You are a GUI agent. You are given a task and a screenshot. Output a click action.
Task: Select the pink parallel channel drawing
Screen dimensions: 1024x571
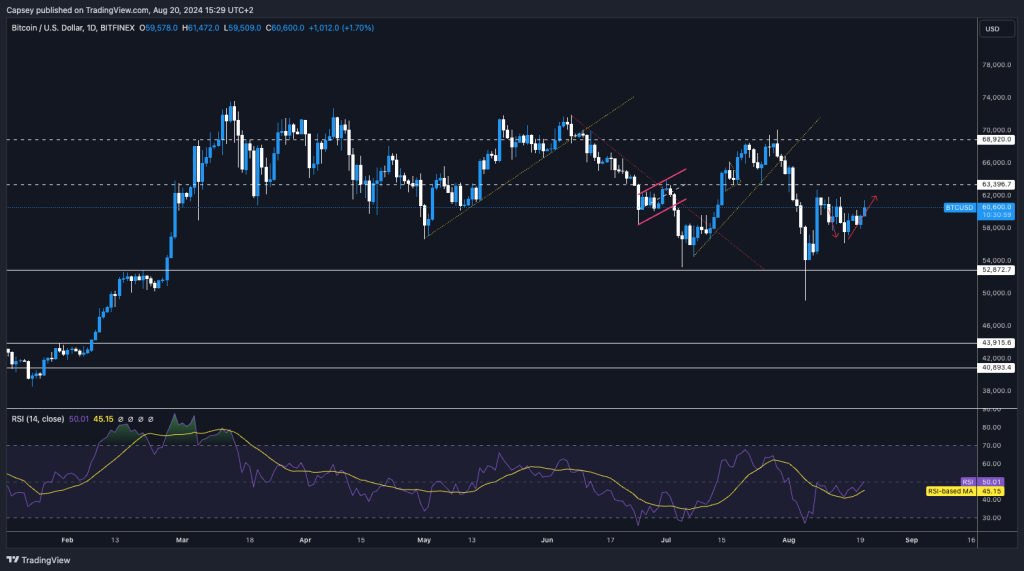[x=662, y=196]
